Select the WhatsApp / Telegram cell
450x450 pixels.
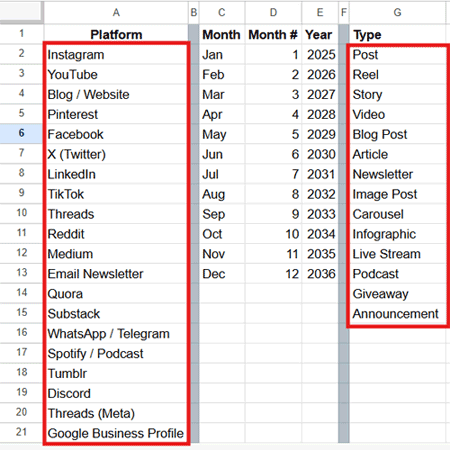116,333
